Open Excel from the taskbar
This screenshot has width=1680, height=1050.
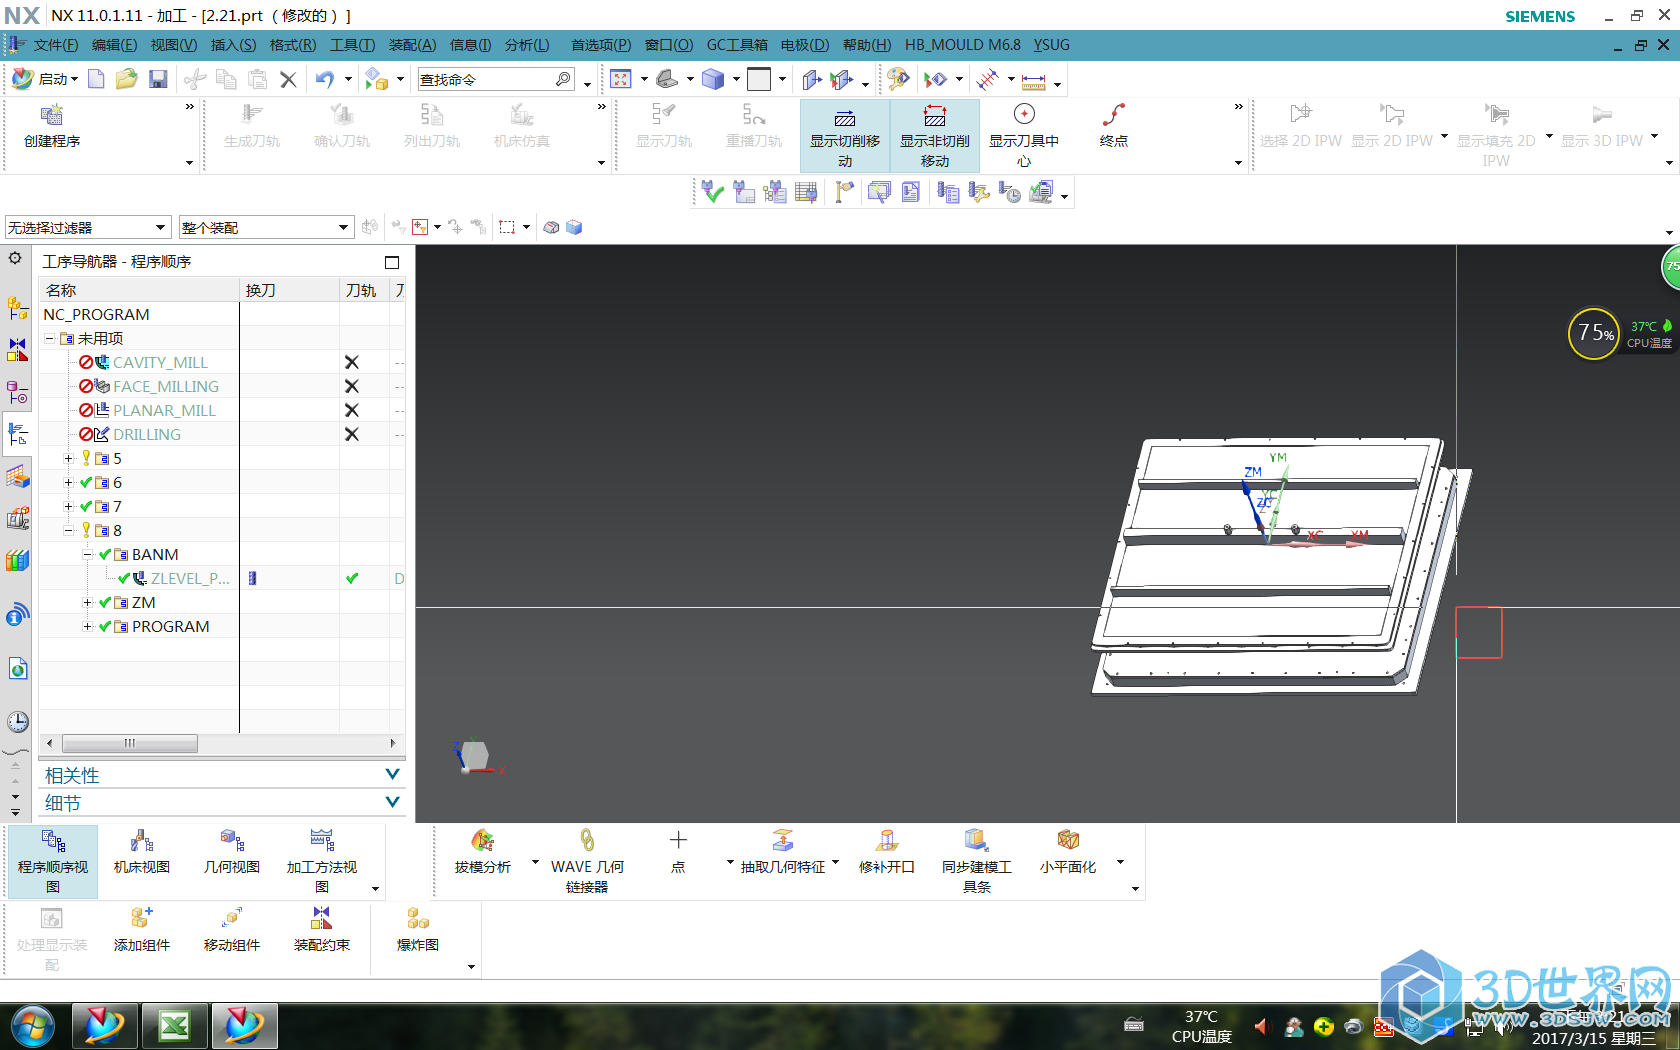pyautogui.click(x=174, y=1026)
